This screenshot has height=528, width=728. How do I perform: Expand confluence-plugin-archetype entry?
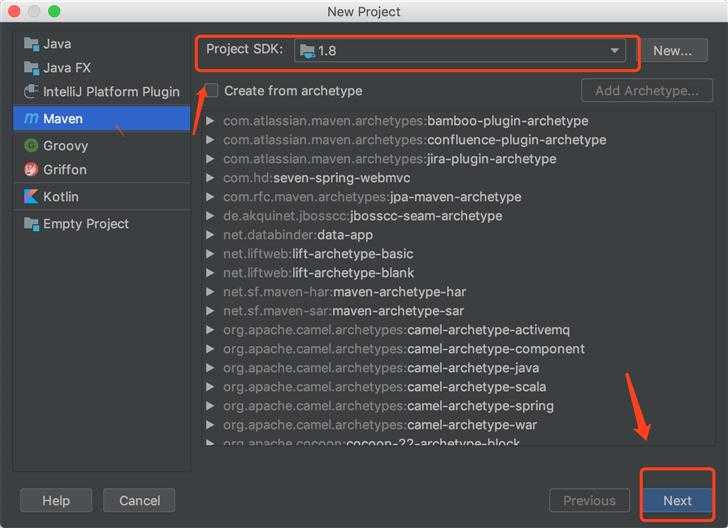(x=210, y=140)
